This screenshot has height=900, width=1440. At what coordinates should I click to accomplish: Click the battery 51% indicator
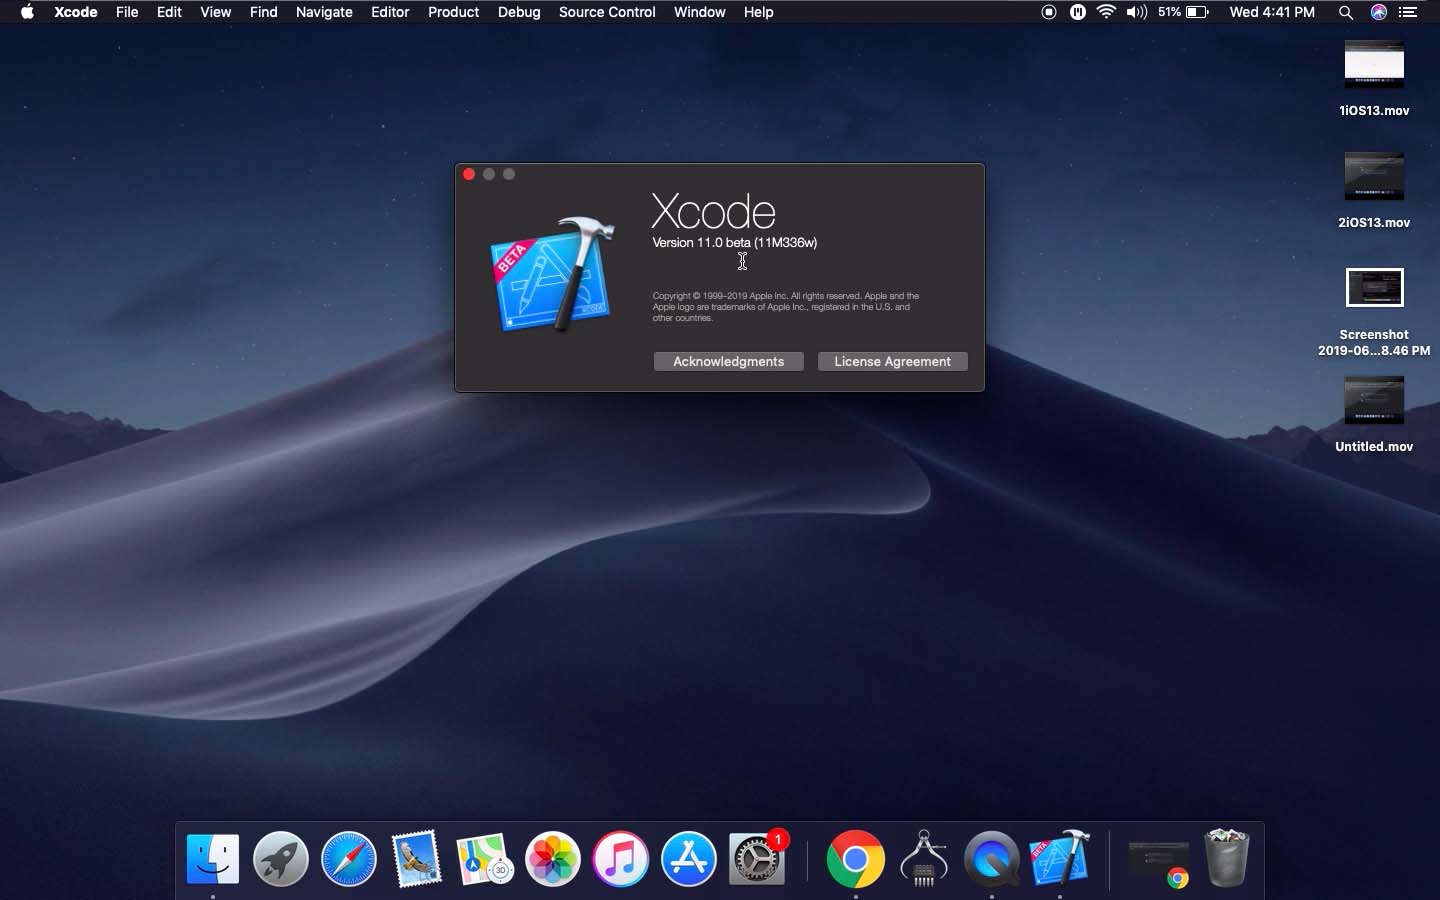1184,12
